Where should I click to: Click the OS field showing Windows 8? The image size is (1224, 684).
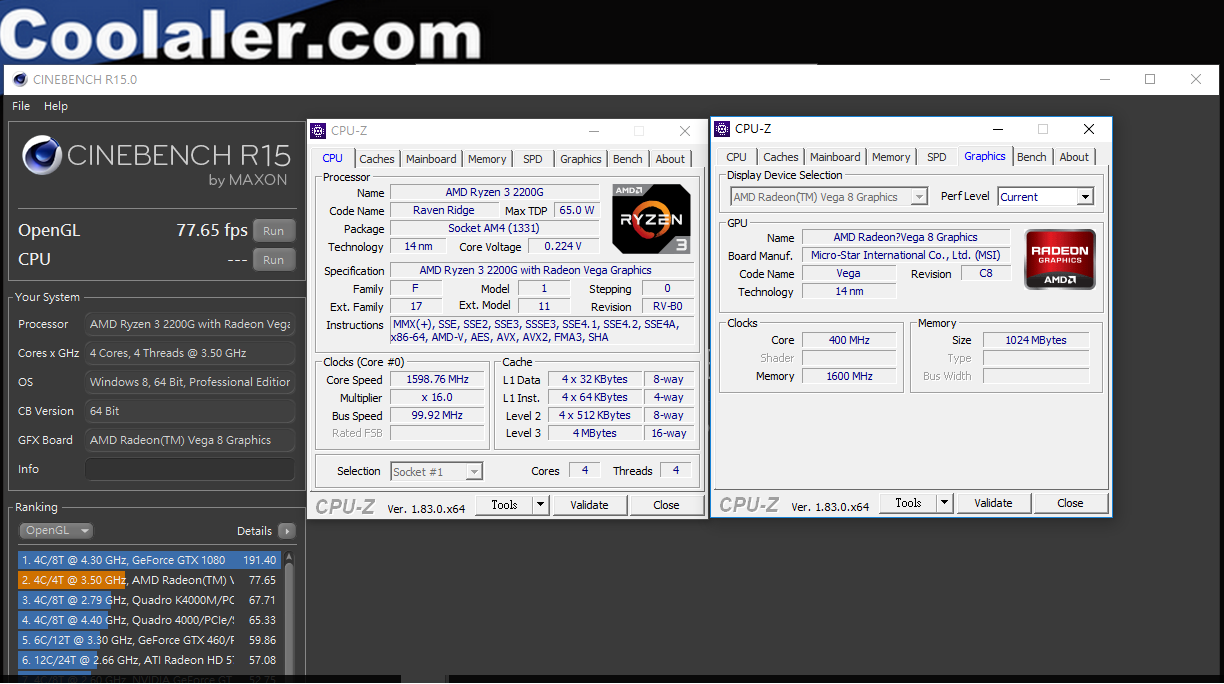click(x=189, y=382)
